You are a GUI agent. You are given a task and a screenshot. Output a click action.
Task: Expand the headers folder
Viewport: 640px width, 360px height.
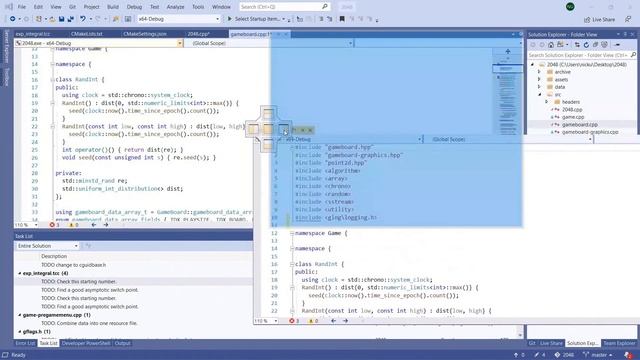coord(547,102)
